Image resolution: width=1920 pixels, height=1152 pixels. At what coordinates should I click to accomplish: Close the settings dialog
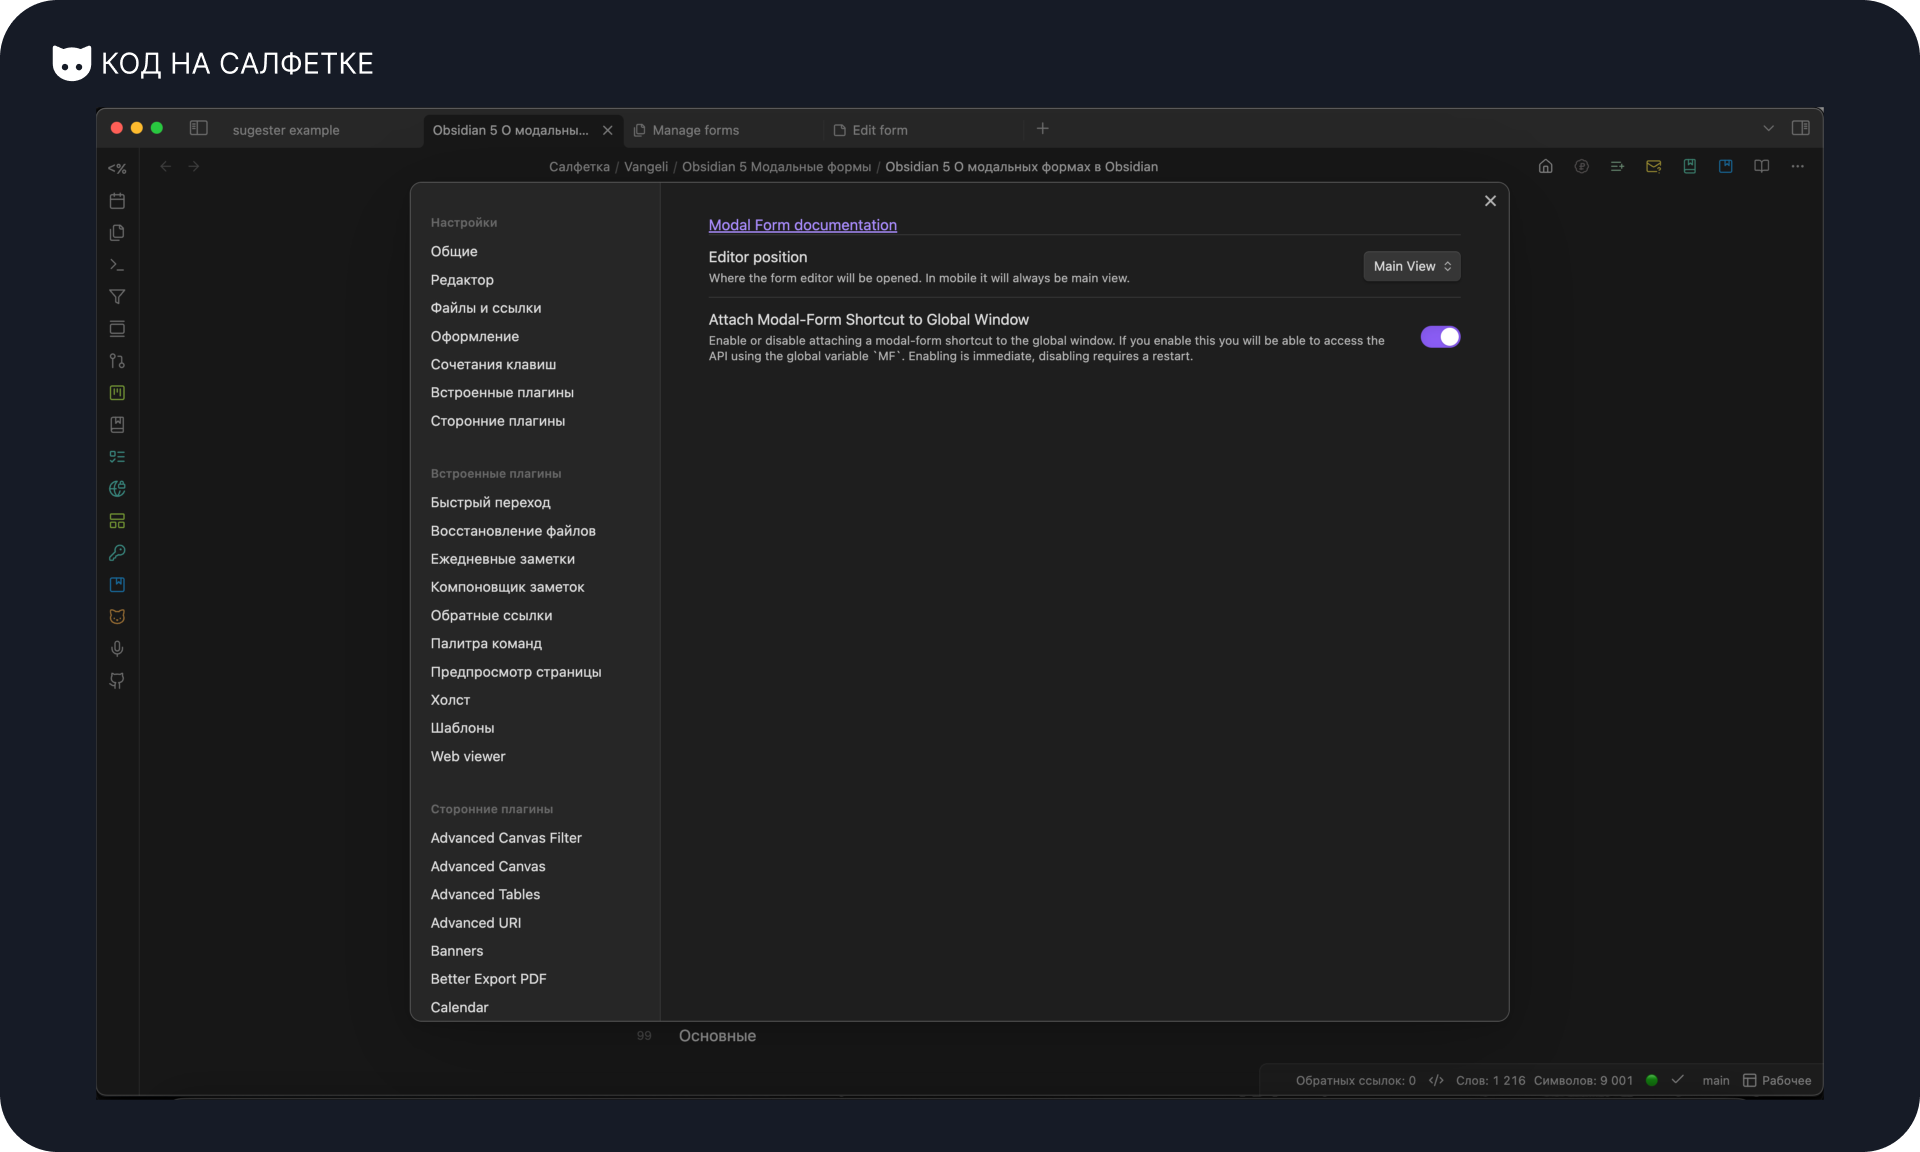[1490, 201]
